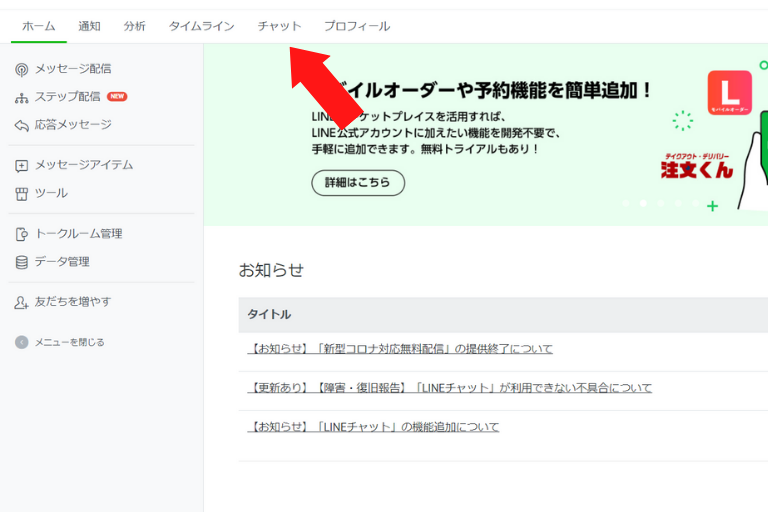Click the ツール shop icon
The width and height of the screenshot is (768, 512).
pos(22,194)
